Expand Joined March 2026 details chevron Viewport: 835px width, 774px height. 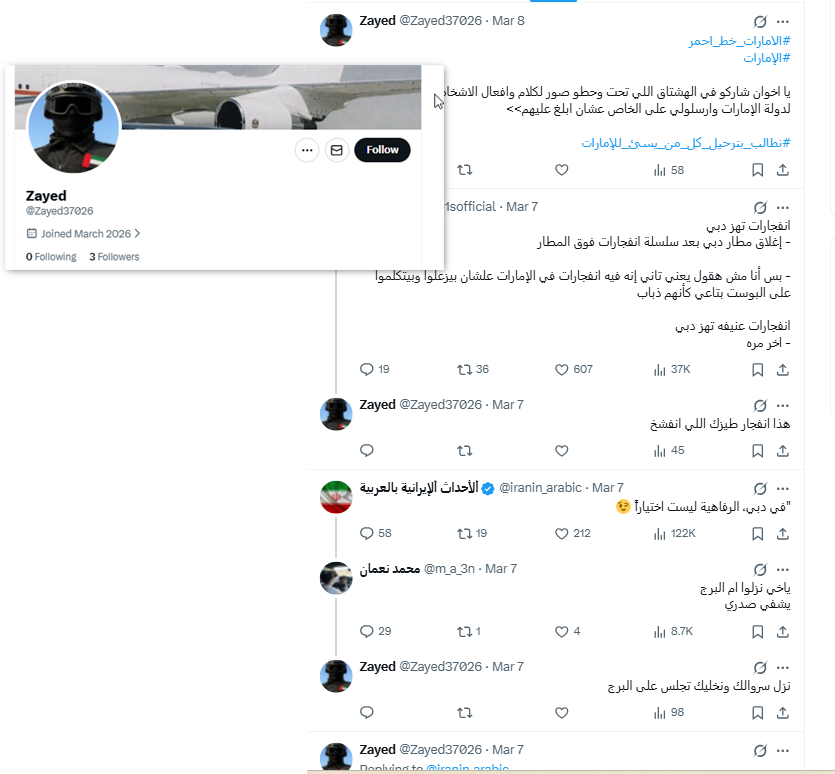point(137,233)
